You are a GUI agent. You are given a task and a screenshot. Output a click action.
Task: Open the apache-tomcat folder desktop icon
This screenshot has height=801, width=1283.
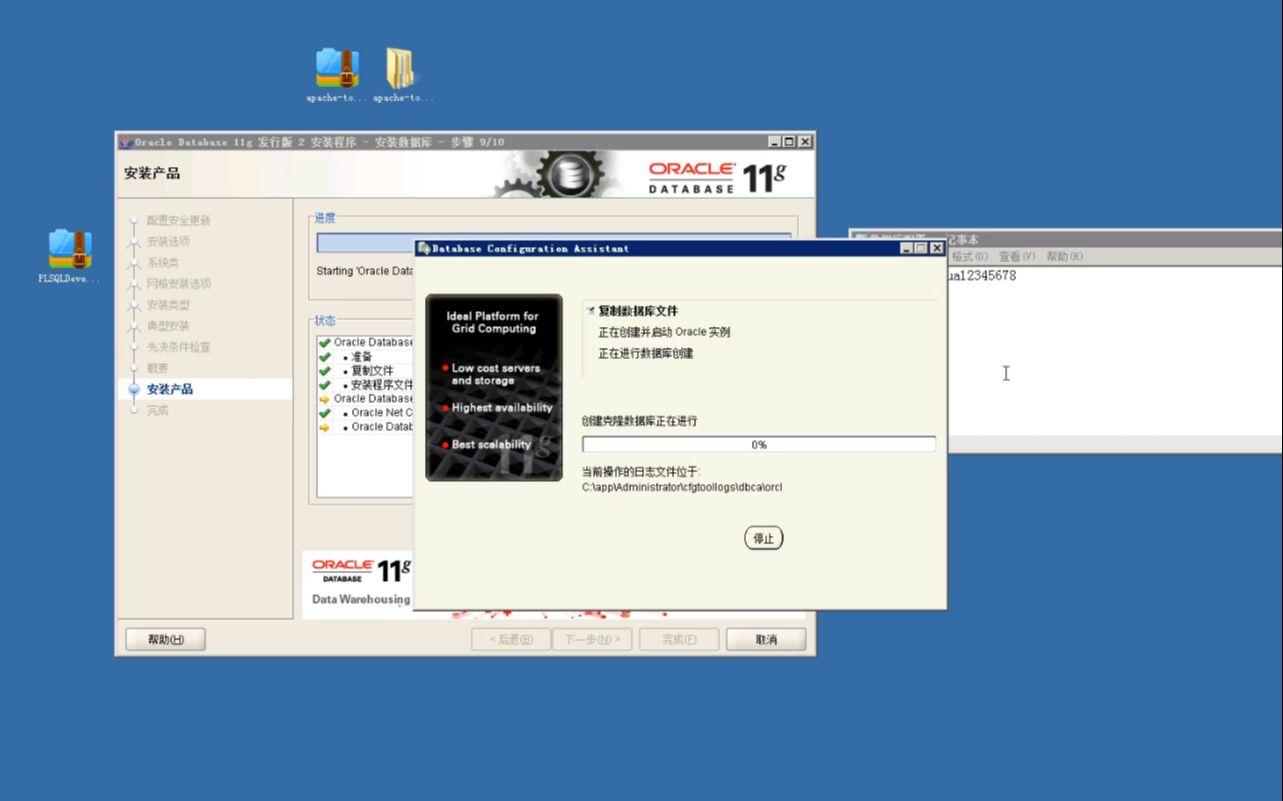point(401,75)
